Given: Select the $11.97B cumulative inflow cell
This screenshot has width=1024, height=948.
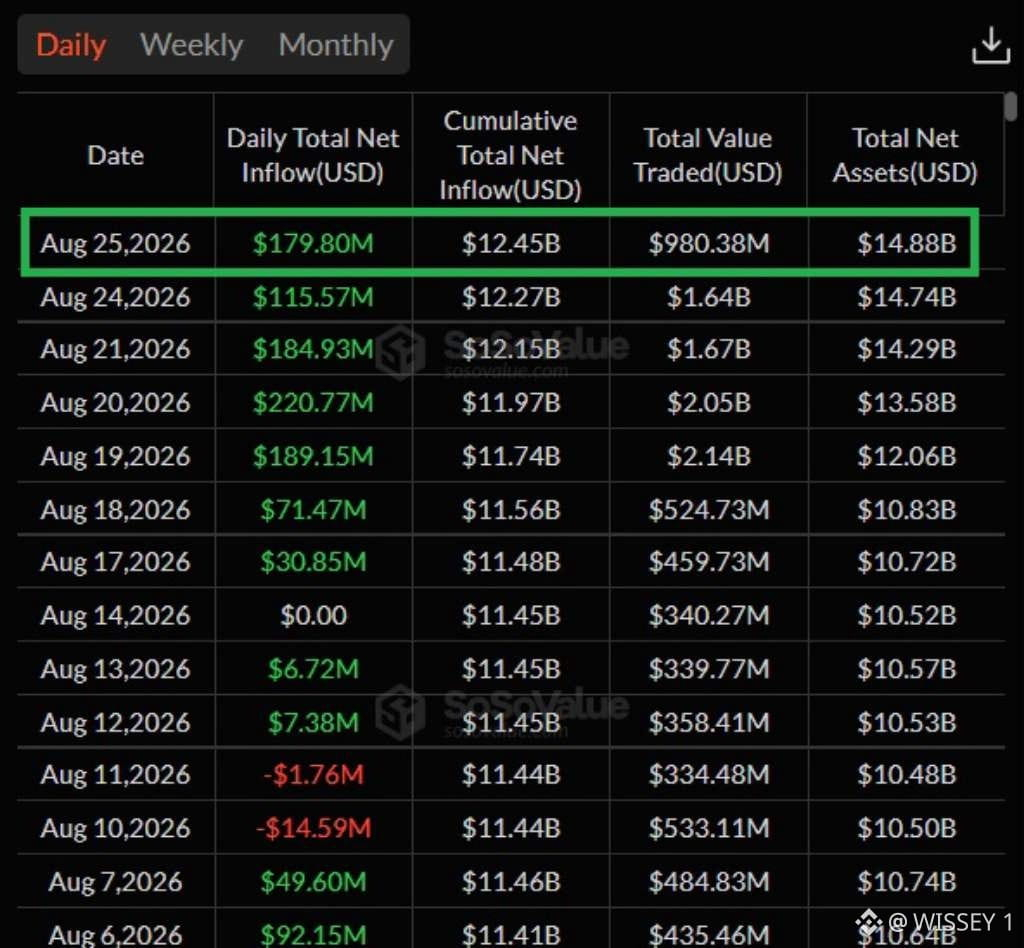Looking at the screenshot, I should (x=511, y=403).
